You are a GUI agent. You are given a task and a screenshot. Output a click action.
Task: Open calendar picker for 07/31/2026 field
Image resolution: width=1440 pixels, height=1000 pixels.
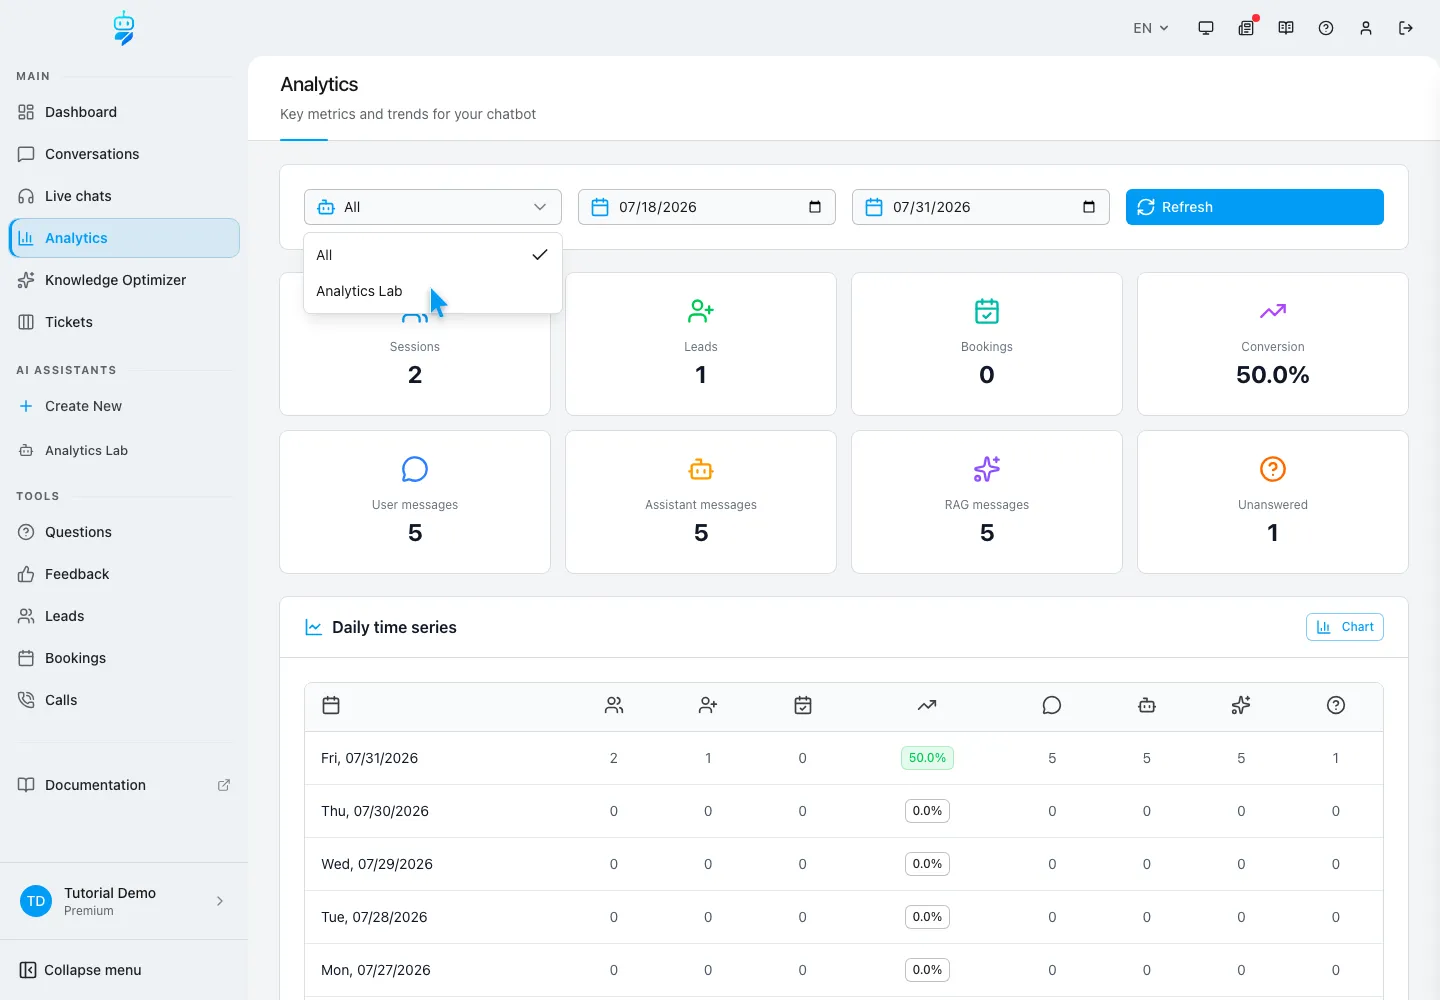pyautogui.click(x=1089, y=207)
